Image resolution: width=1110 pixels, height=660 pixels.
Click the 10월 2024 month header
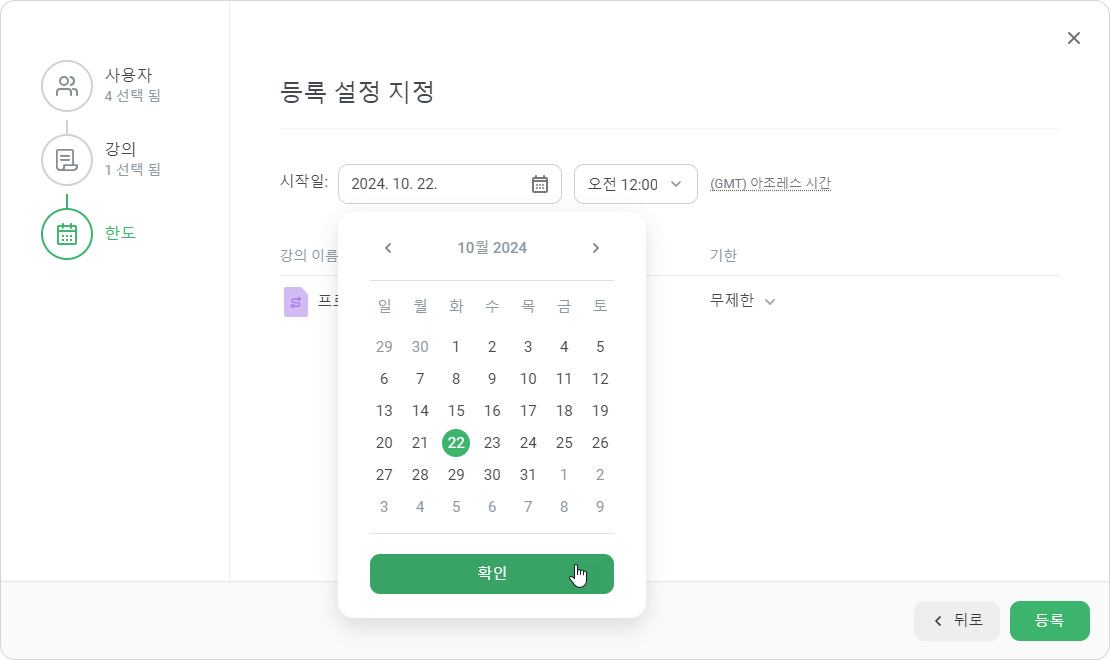click(492, 248)
